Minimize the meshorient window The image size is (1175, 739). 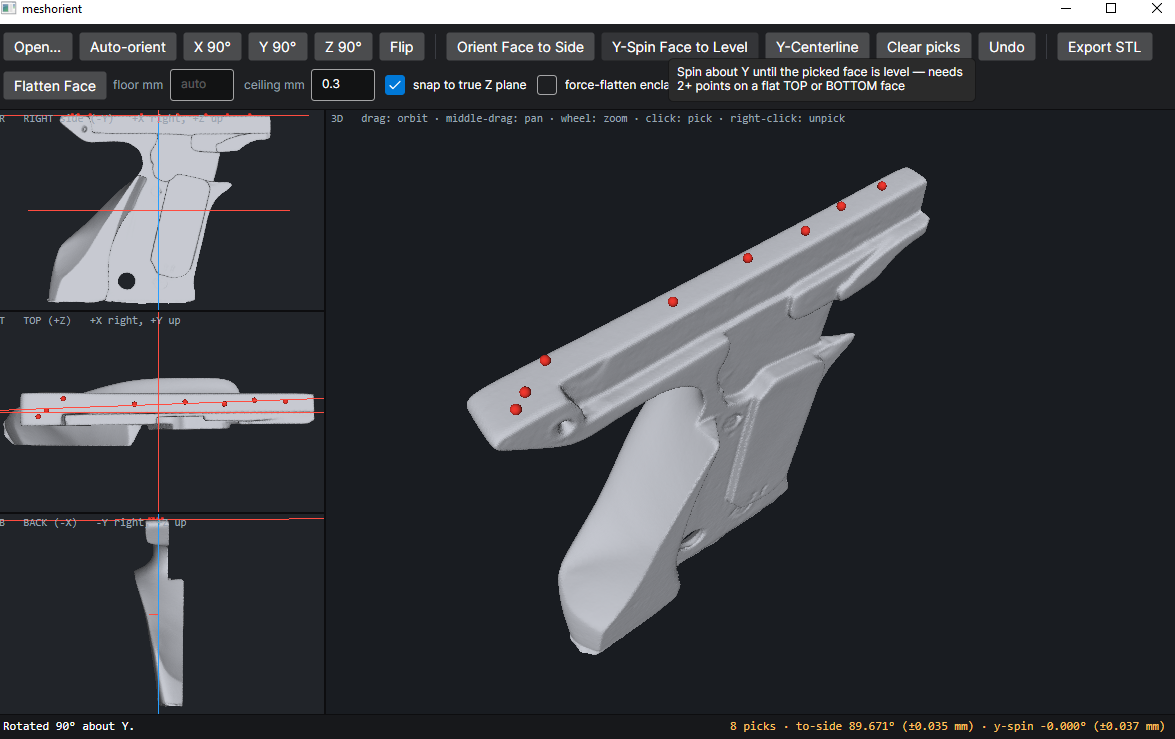[1066, 8]
